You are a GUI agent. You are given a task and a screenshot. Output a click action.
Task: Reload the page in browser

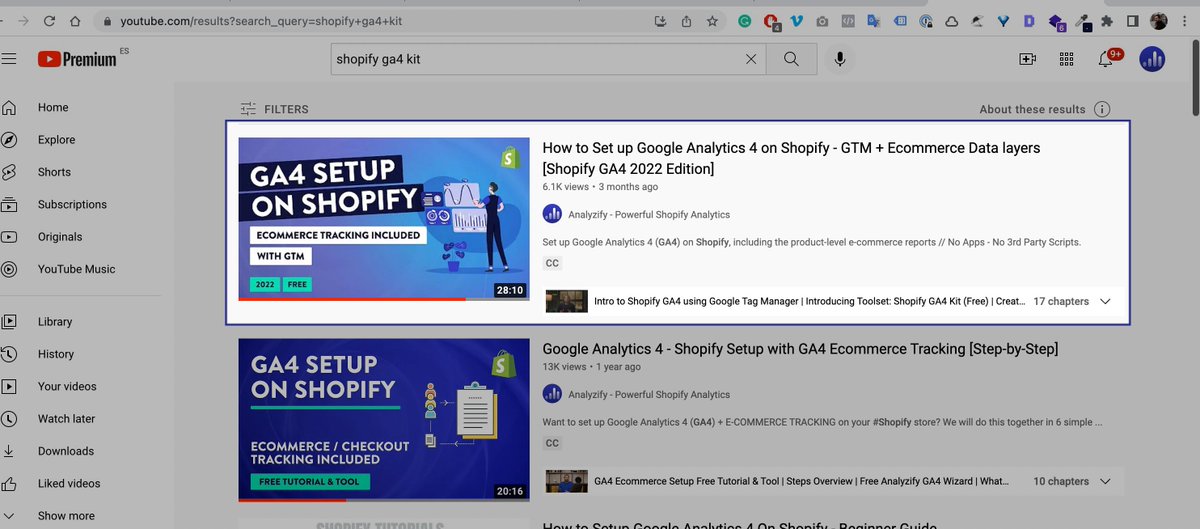coord(49,20)
